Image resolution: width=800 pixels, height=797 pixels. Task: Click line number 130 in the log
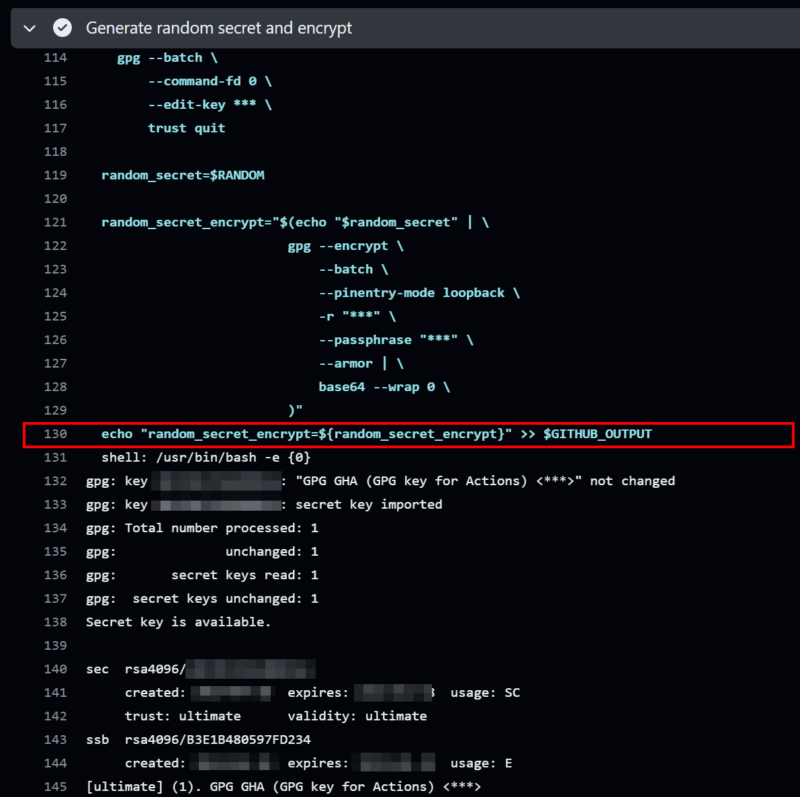coord(55,434)
